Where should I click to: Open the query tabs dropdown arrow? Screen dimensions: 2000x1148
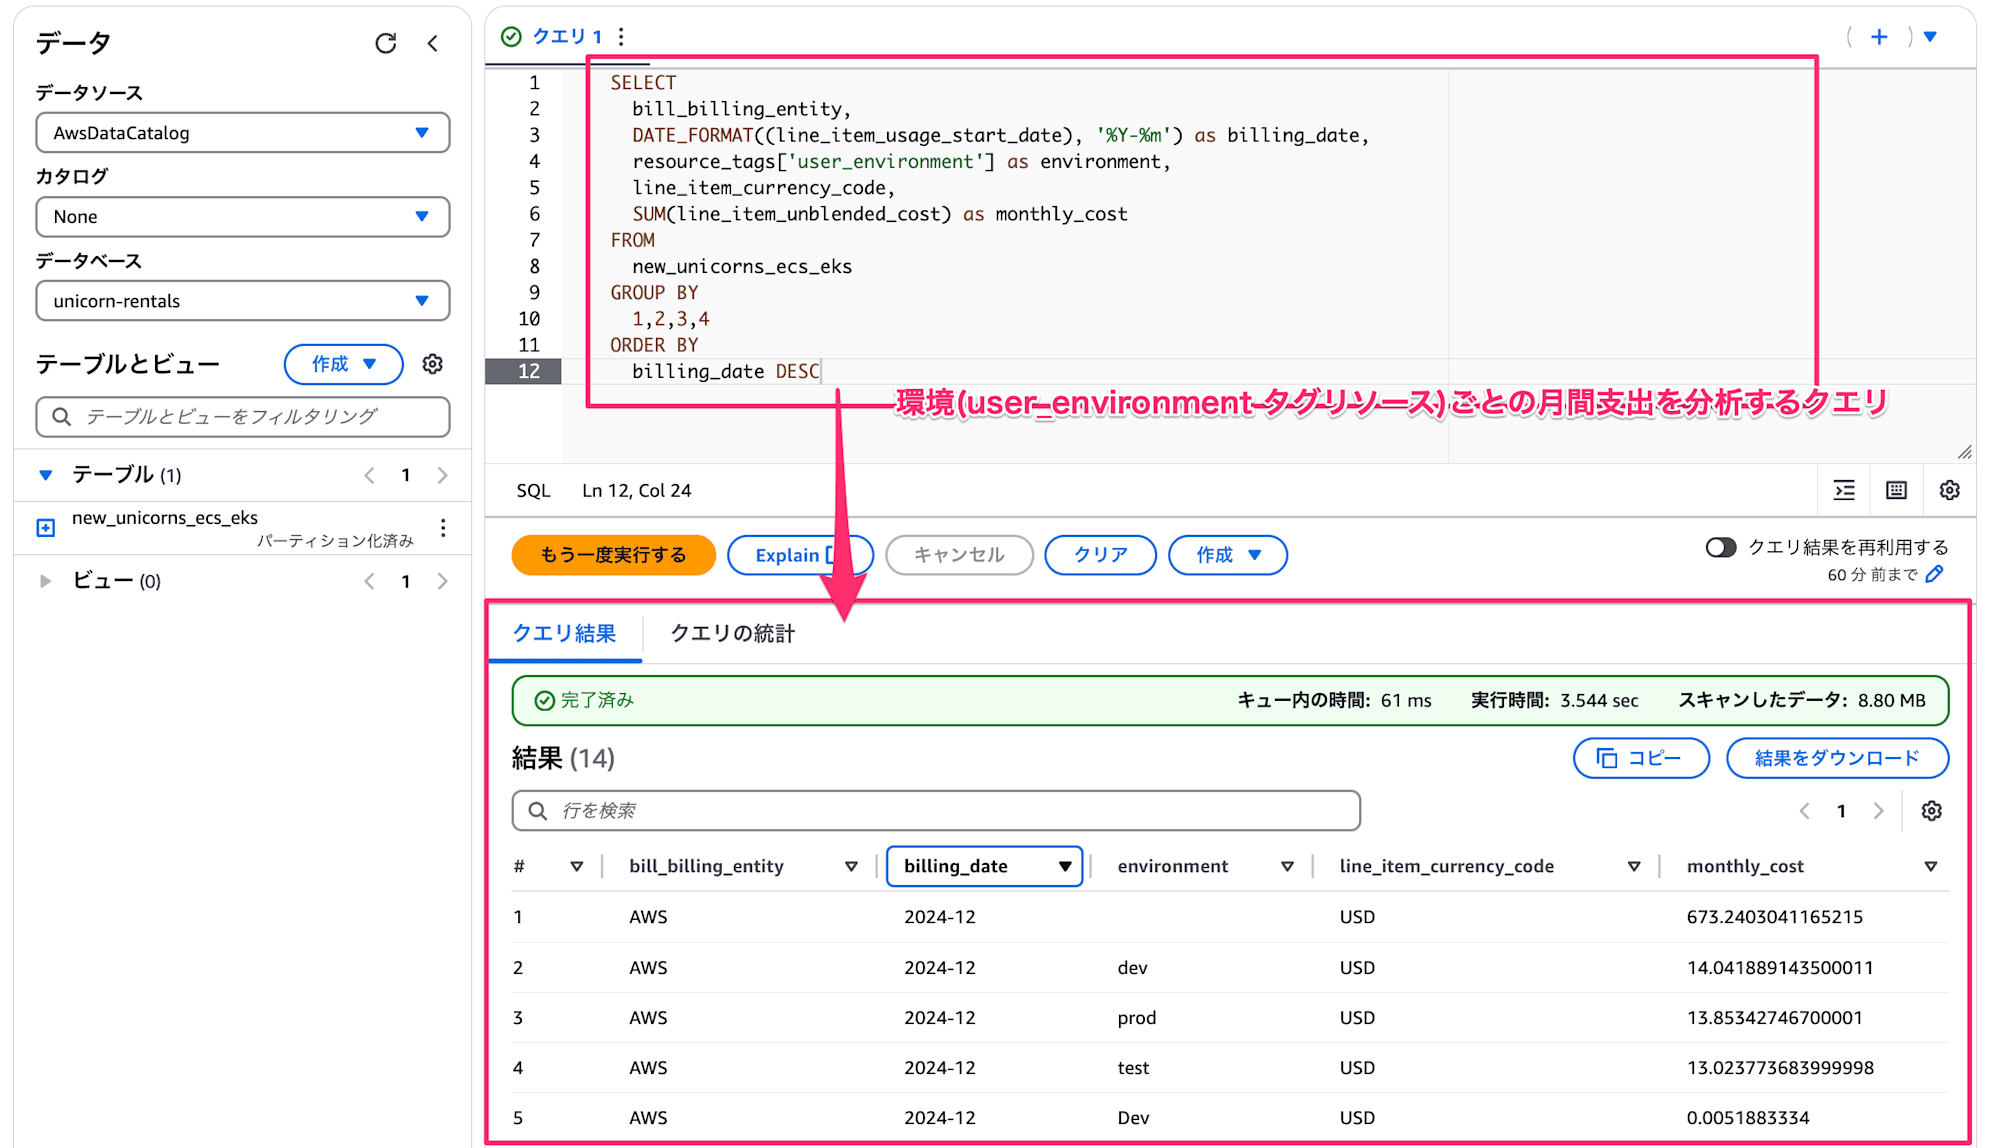pos(1931,37)
